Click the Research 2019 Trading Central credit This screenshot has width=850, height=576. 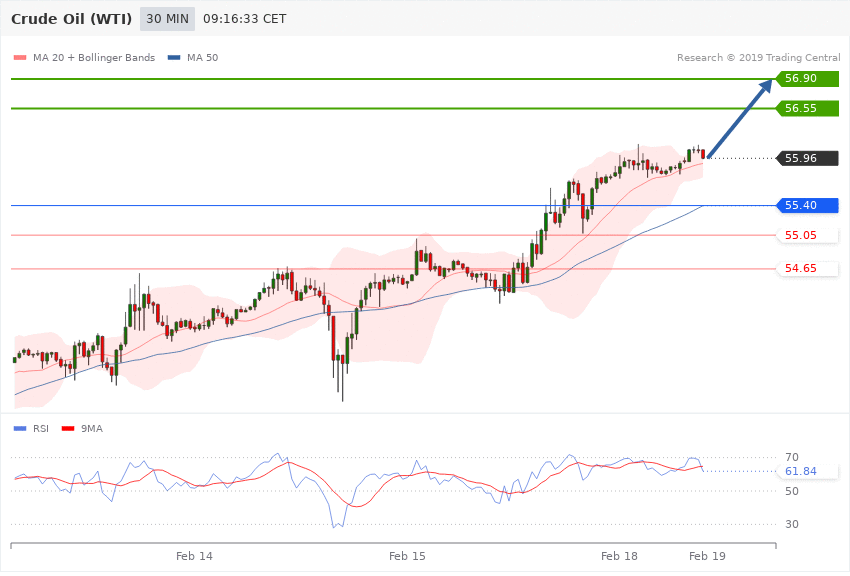pyautogui.click(x=758, y=57)
